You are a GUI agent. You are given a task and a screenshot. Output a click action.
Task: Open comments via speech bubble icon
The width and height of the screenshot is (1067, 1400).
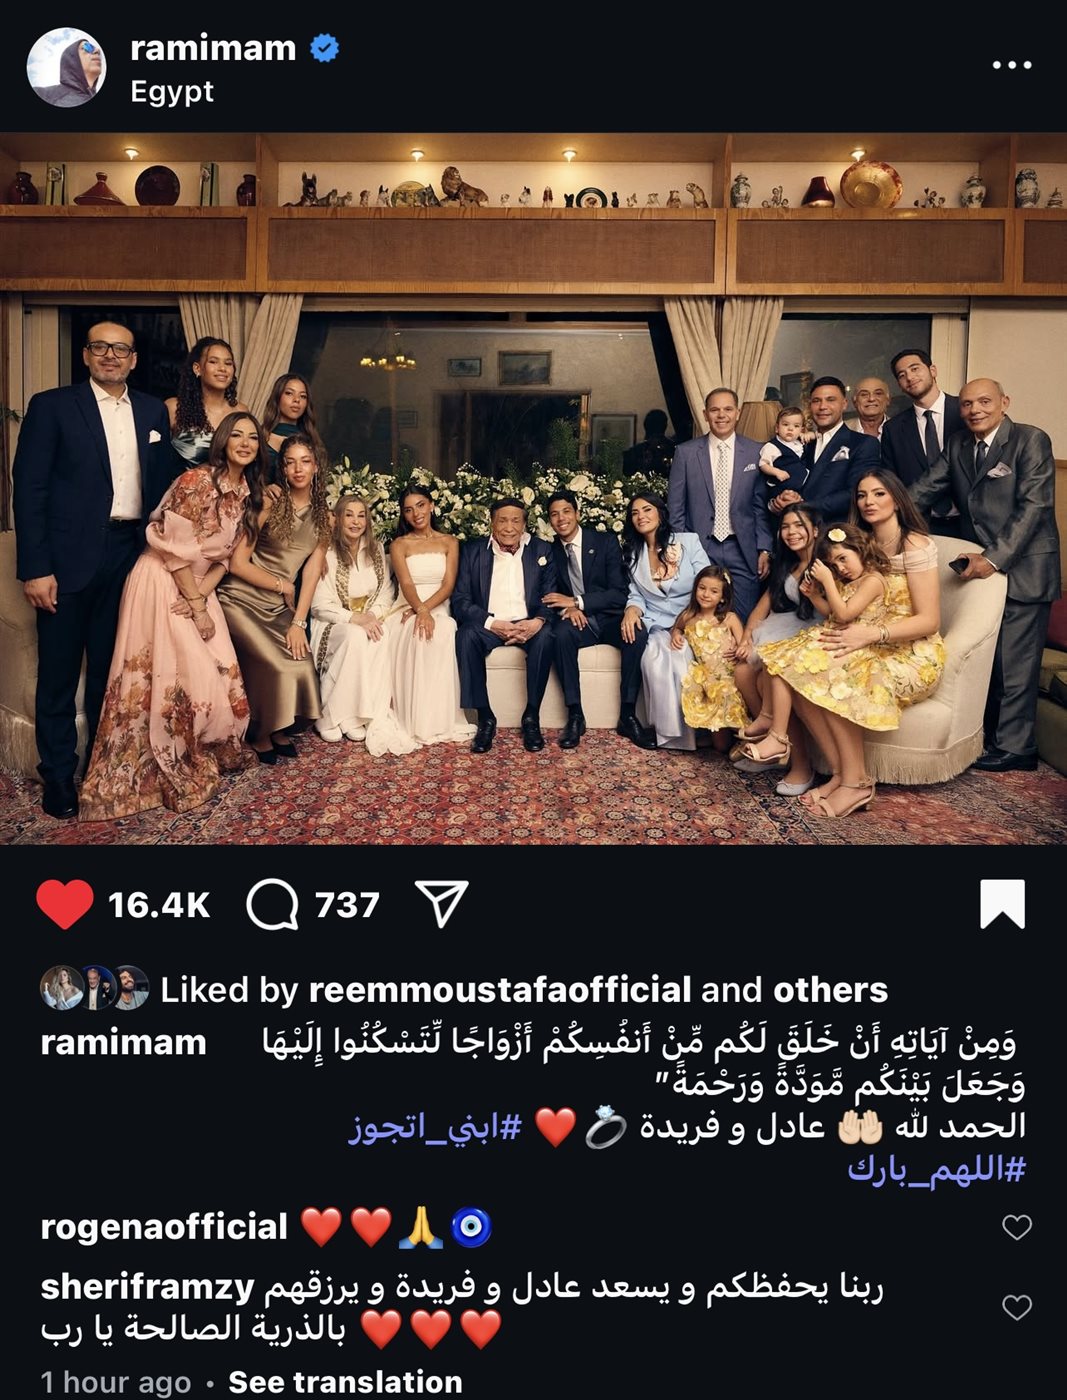point(272,905)
